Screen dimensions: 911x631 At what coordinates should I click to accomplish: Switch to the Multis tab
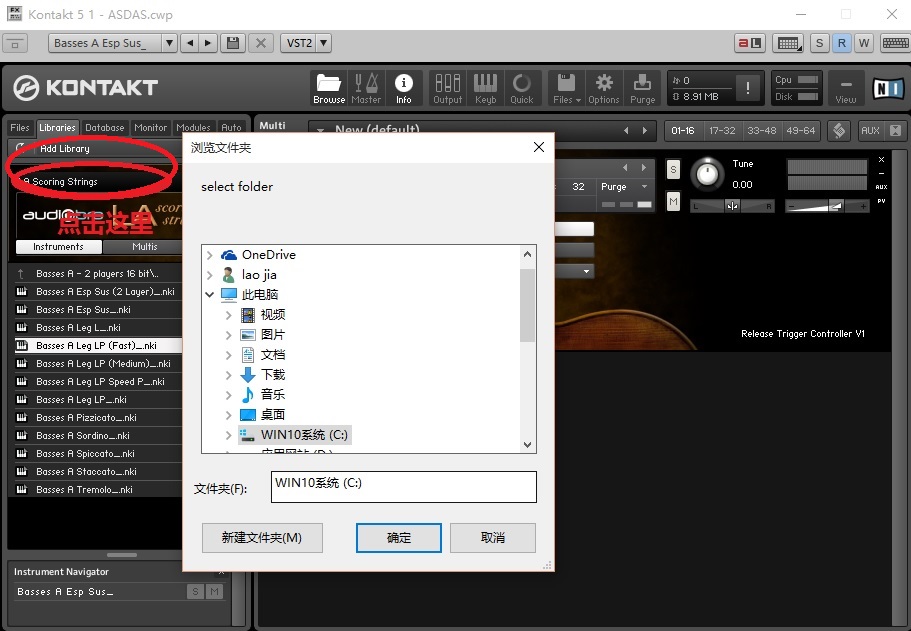pos(145,246)
